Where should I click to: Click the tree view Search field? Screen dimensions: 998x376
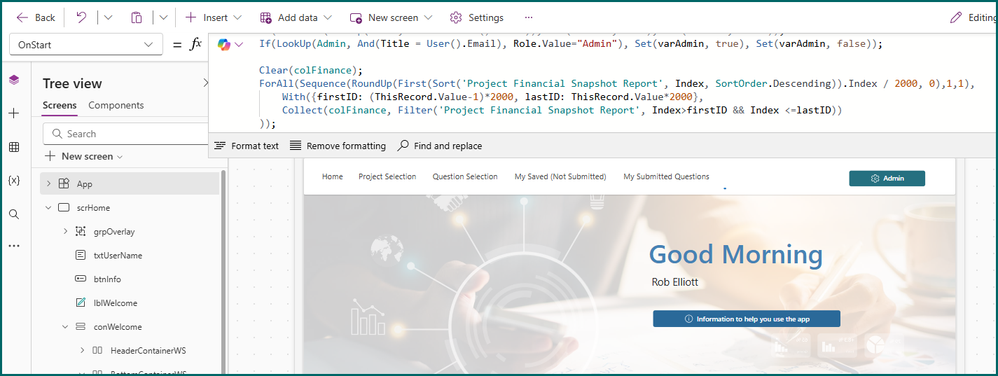pos(125,134)
